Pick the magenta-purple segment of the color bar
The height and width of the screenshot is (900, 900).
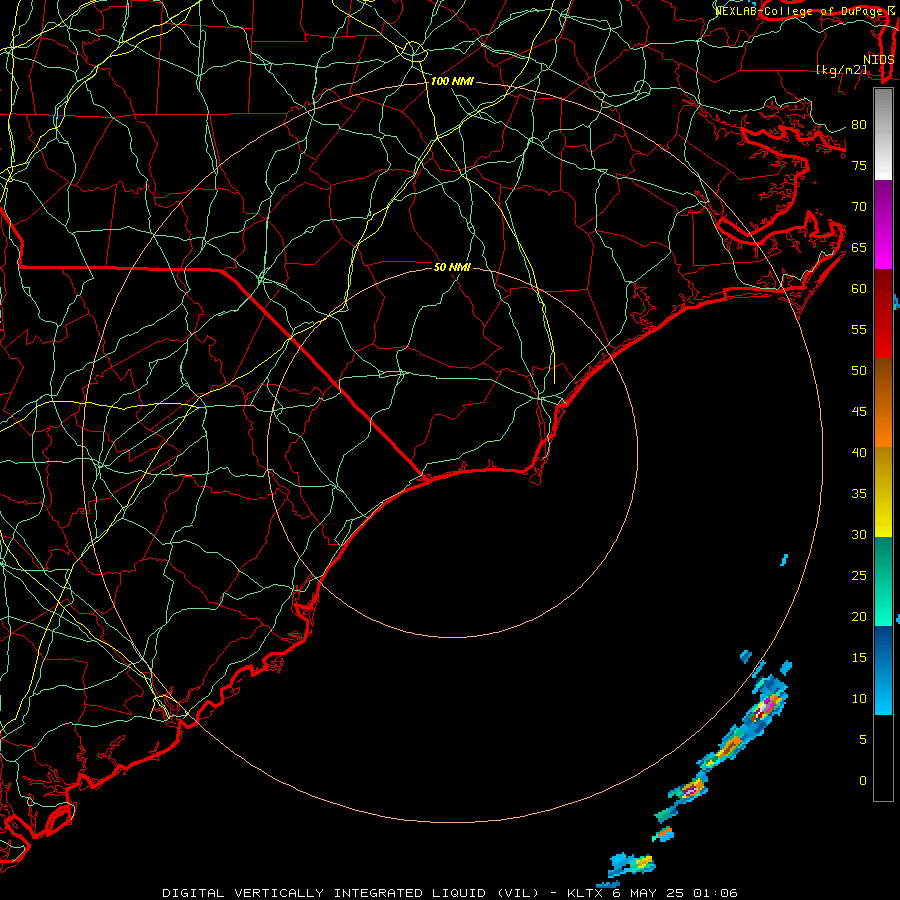point(883,224)
